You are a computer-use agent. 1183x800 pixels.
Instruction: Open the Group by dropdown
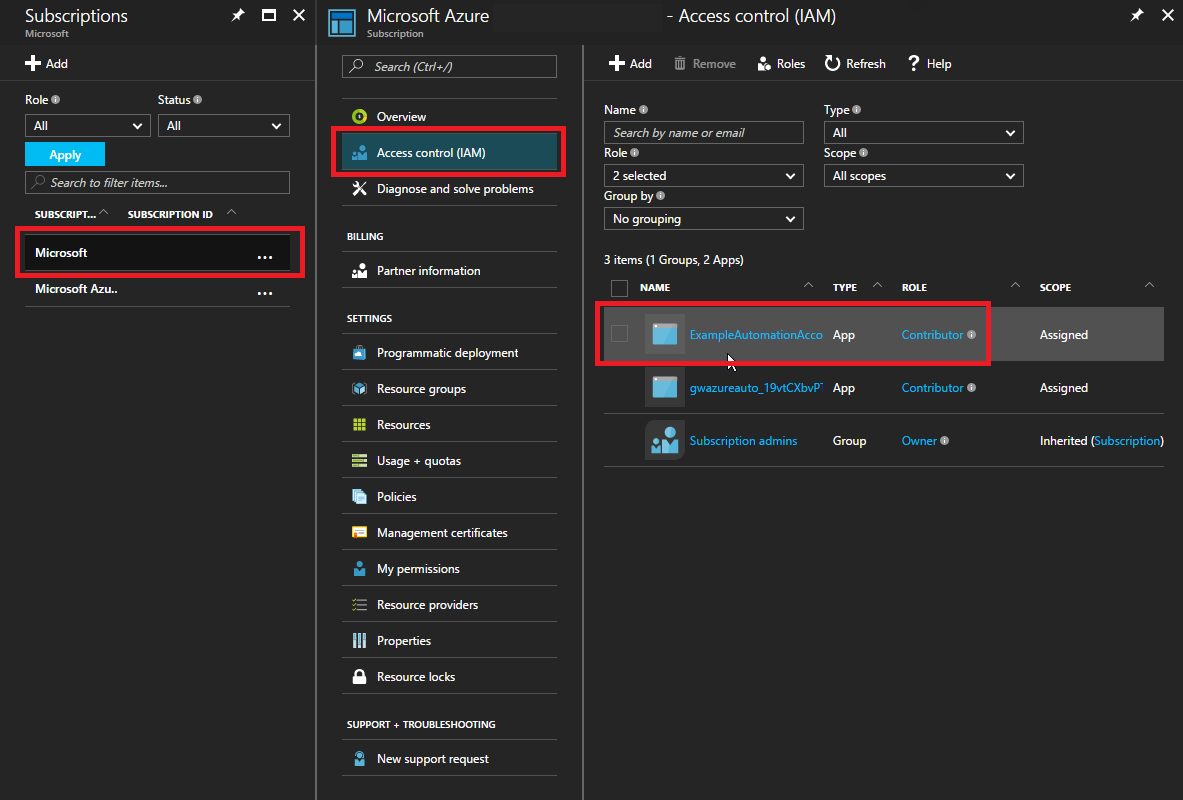(x=703, y=219)
